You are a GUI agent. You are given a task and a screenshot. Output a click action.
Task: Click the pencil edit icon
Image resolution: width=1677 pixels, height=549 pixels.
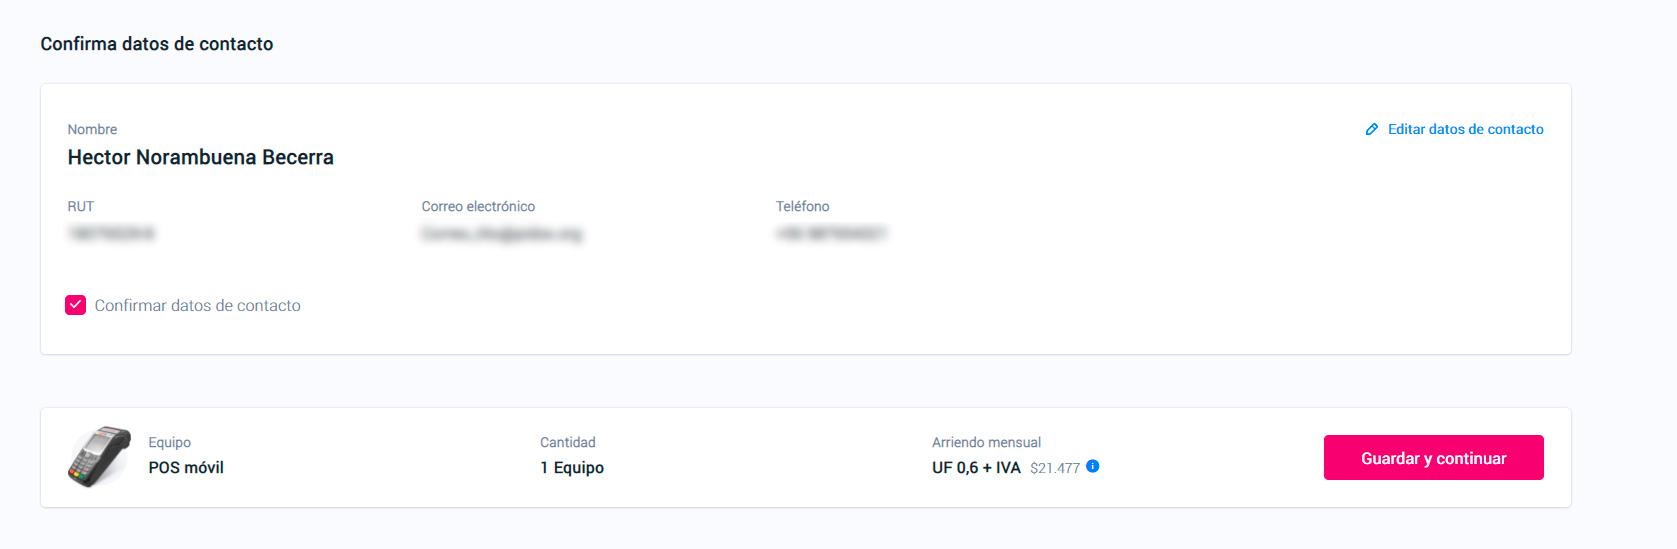pos(1372,130)
